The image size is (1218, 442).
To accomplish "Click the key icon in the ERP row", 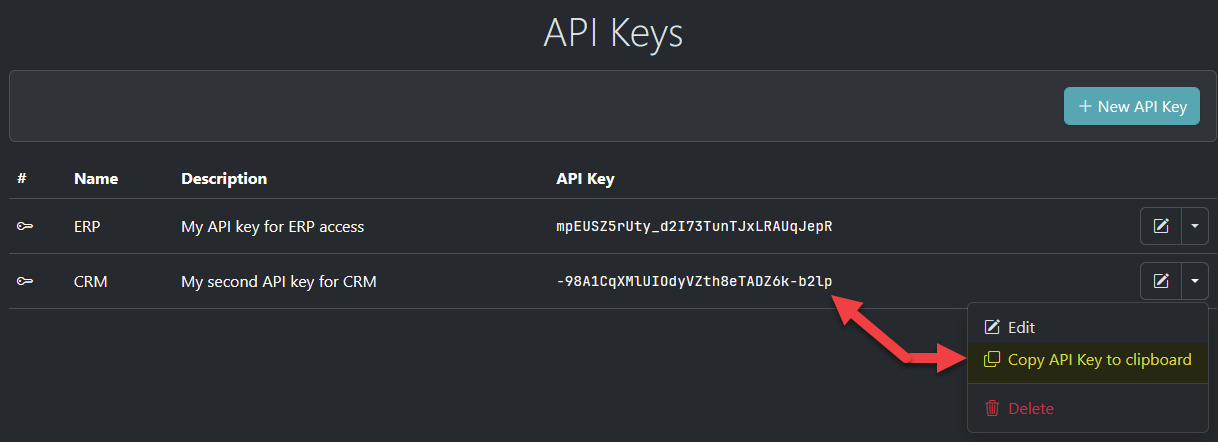I will [24, 227].
